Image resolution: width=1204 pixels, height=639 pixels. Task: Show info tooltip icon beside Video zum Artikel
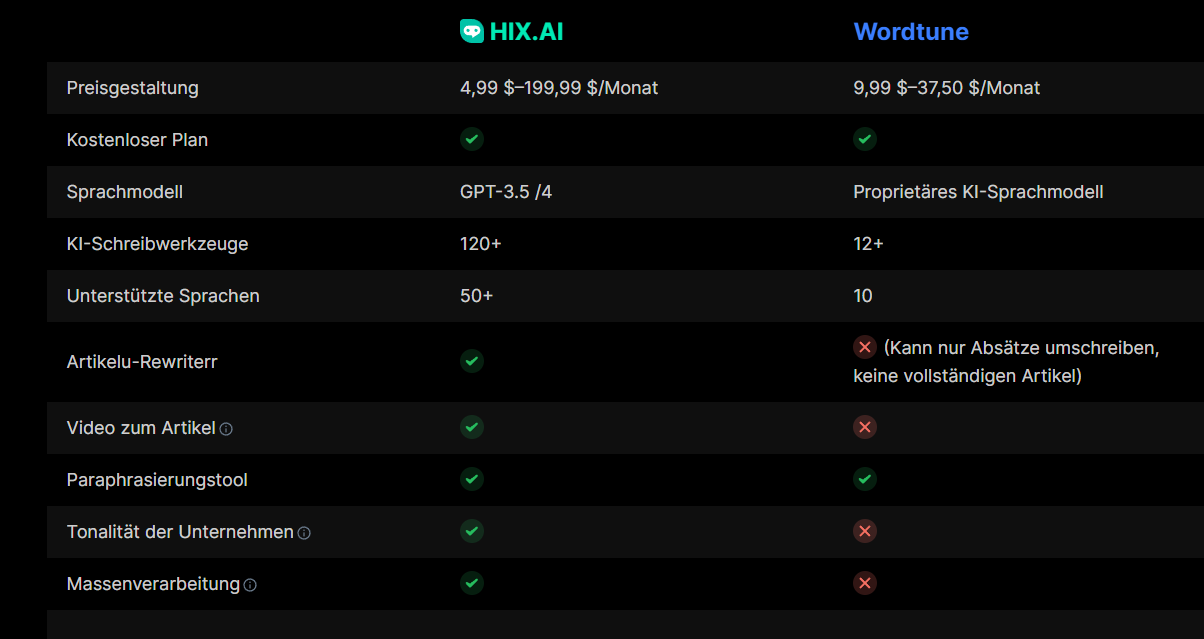click(x=226, y=429)
